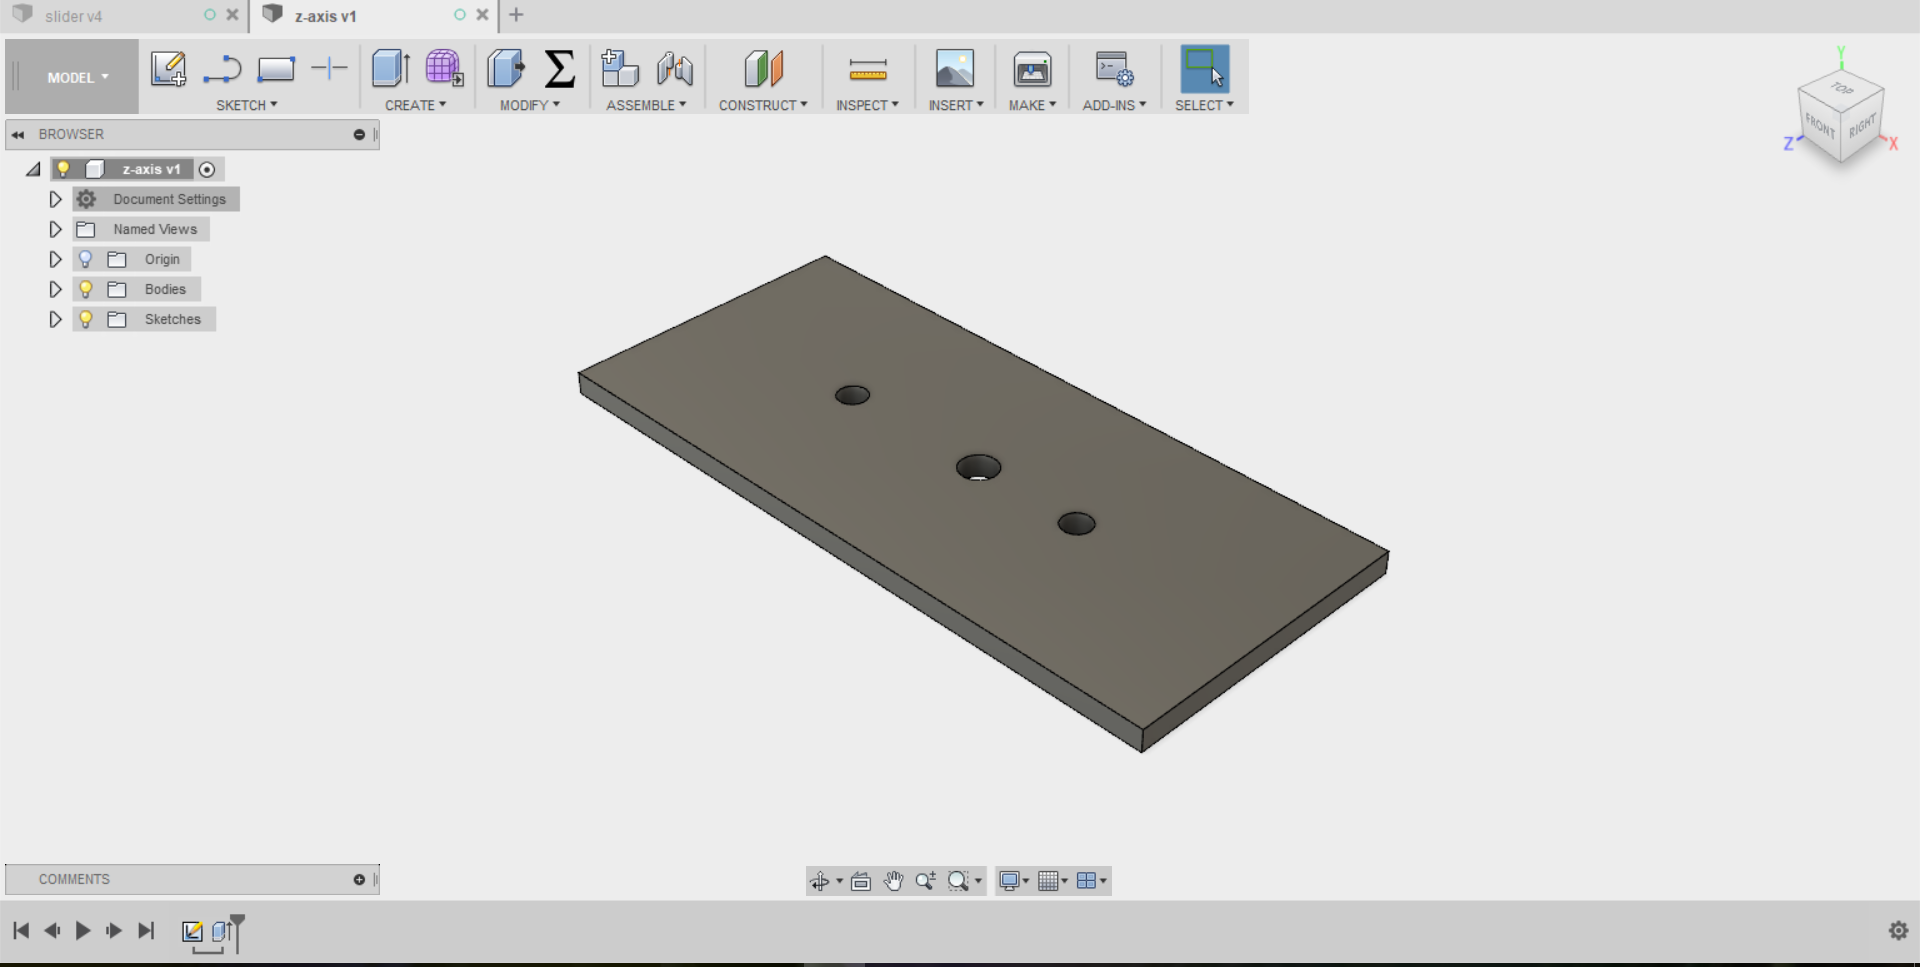The width and height of the screenshot is (1920, 967).
Task: Expand the Comments panel plus button
Action: (x=359, y=879)
